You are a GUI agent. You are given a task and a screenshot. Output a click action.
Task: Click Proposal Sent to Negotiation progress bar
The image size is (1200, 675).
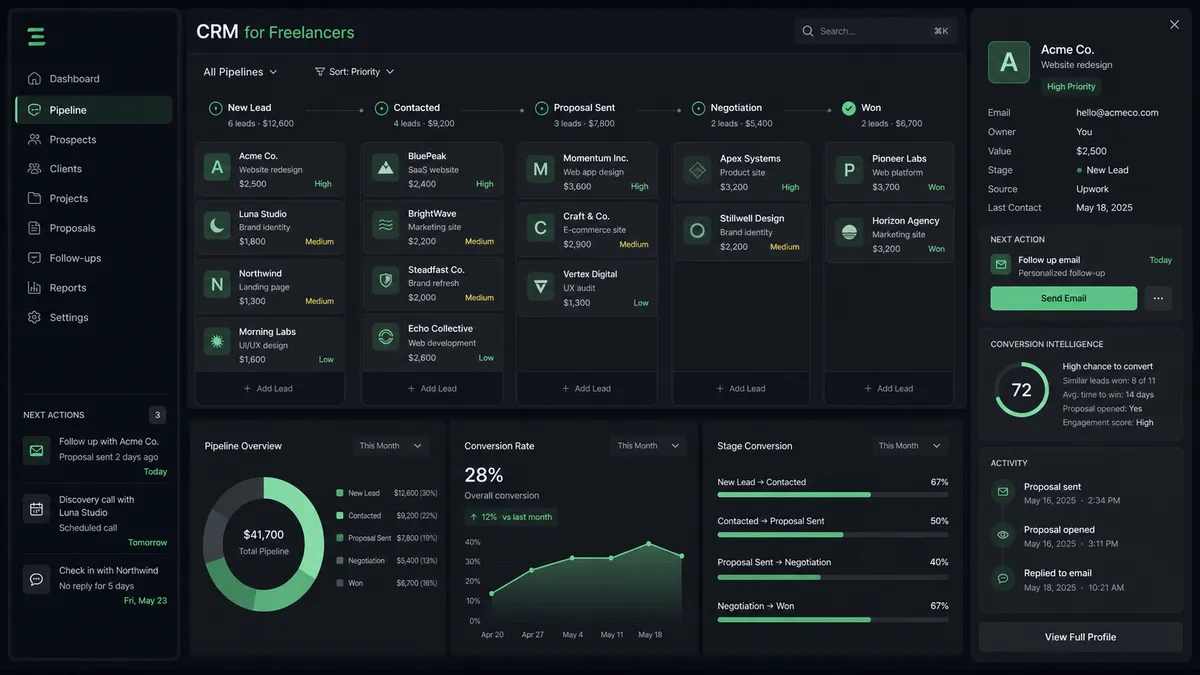pyautogui.click(x=833, y=577)
